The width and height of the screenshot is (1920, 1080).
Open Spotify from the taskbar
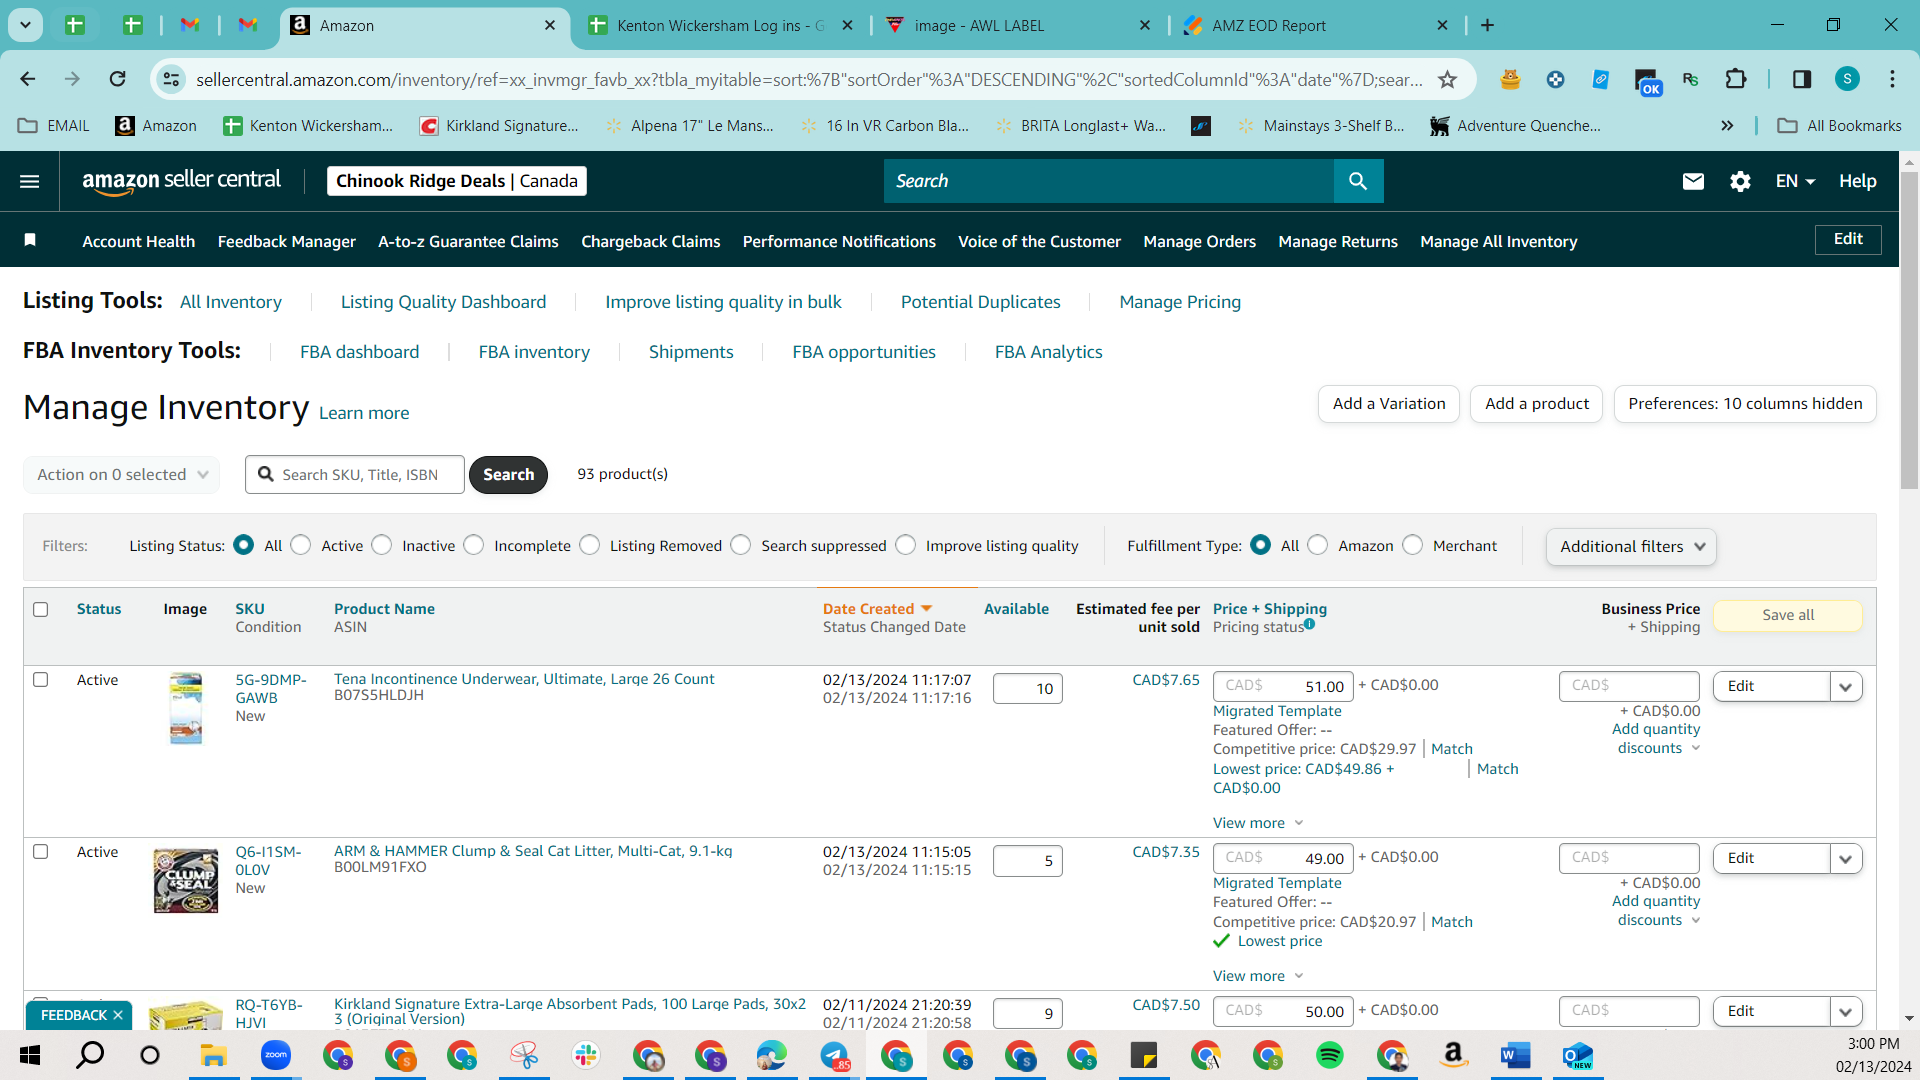[1330, 1055]
